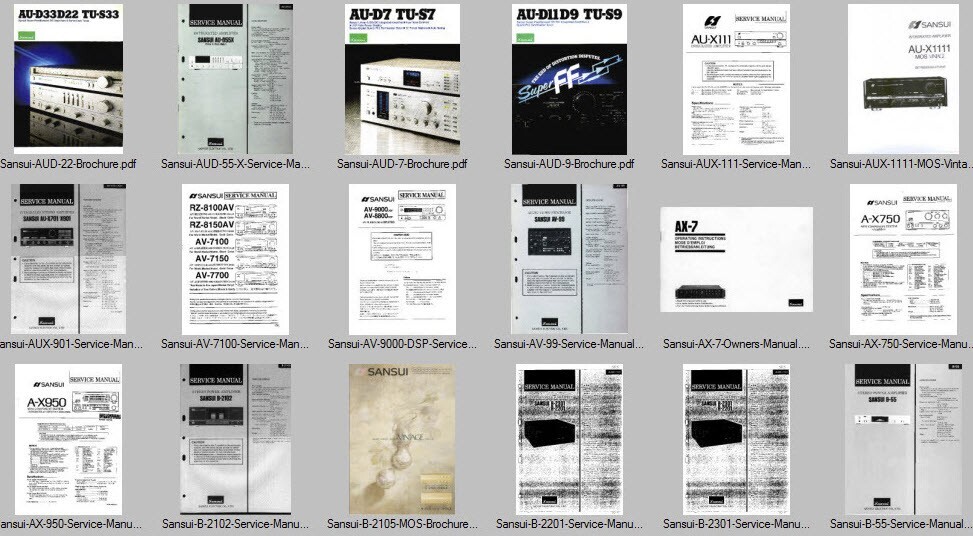Click the Sansui-B-2301-Service-Manu... file name

coord(736,524)
